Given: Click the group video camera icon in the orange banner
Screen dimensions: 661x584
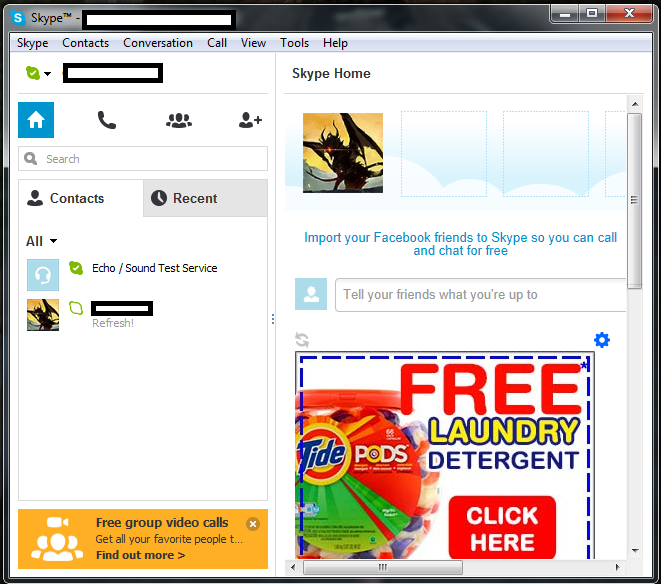Looking at the screenshot, I should pyautogui.click(x=57, y=538).
